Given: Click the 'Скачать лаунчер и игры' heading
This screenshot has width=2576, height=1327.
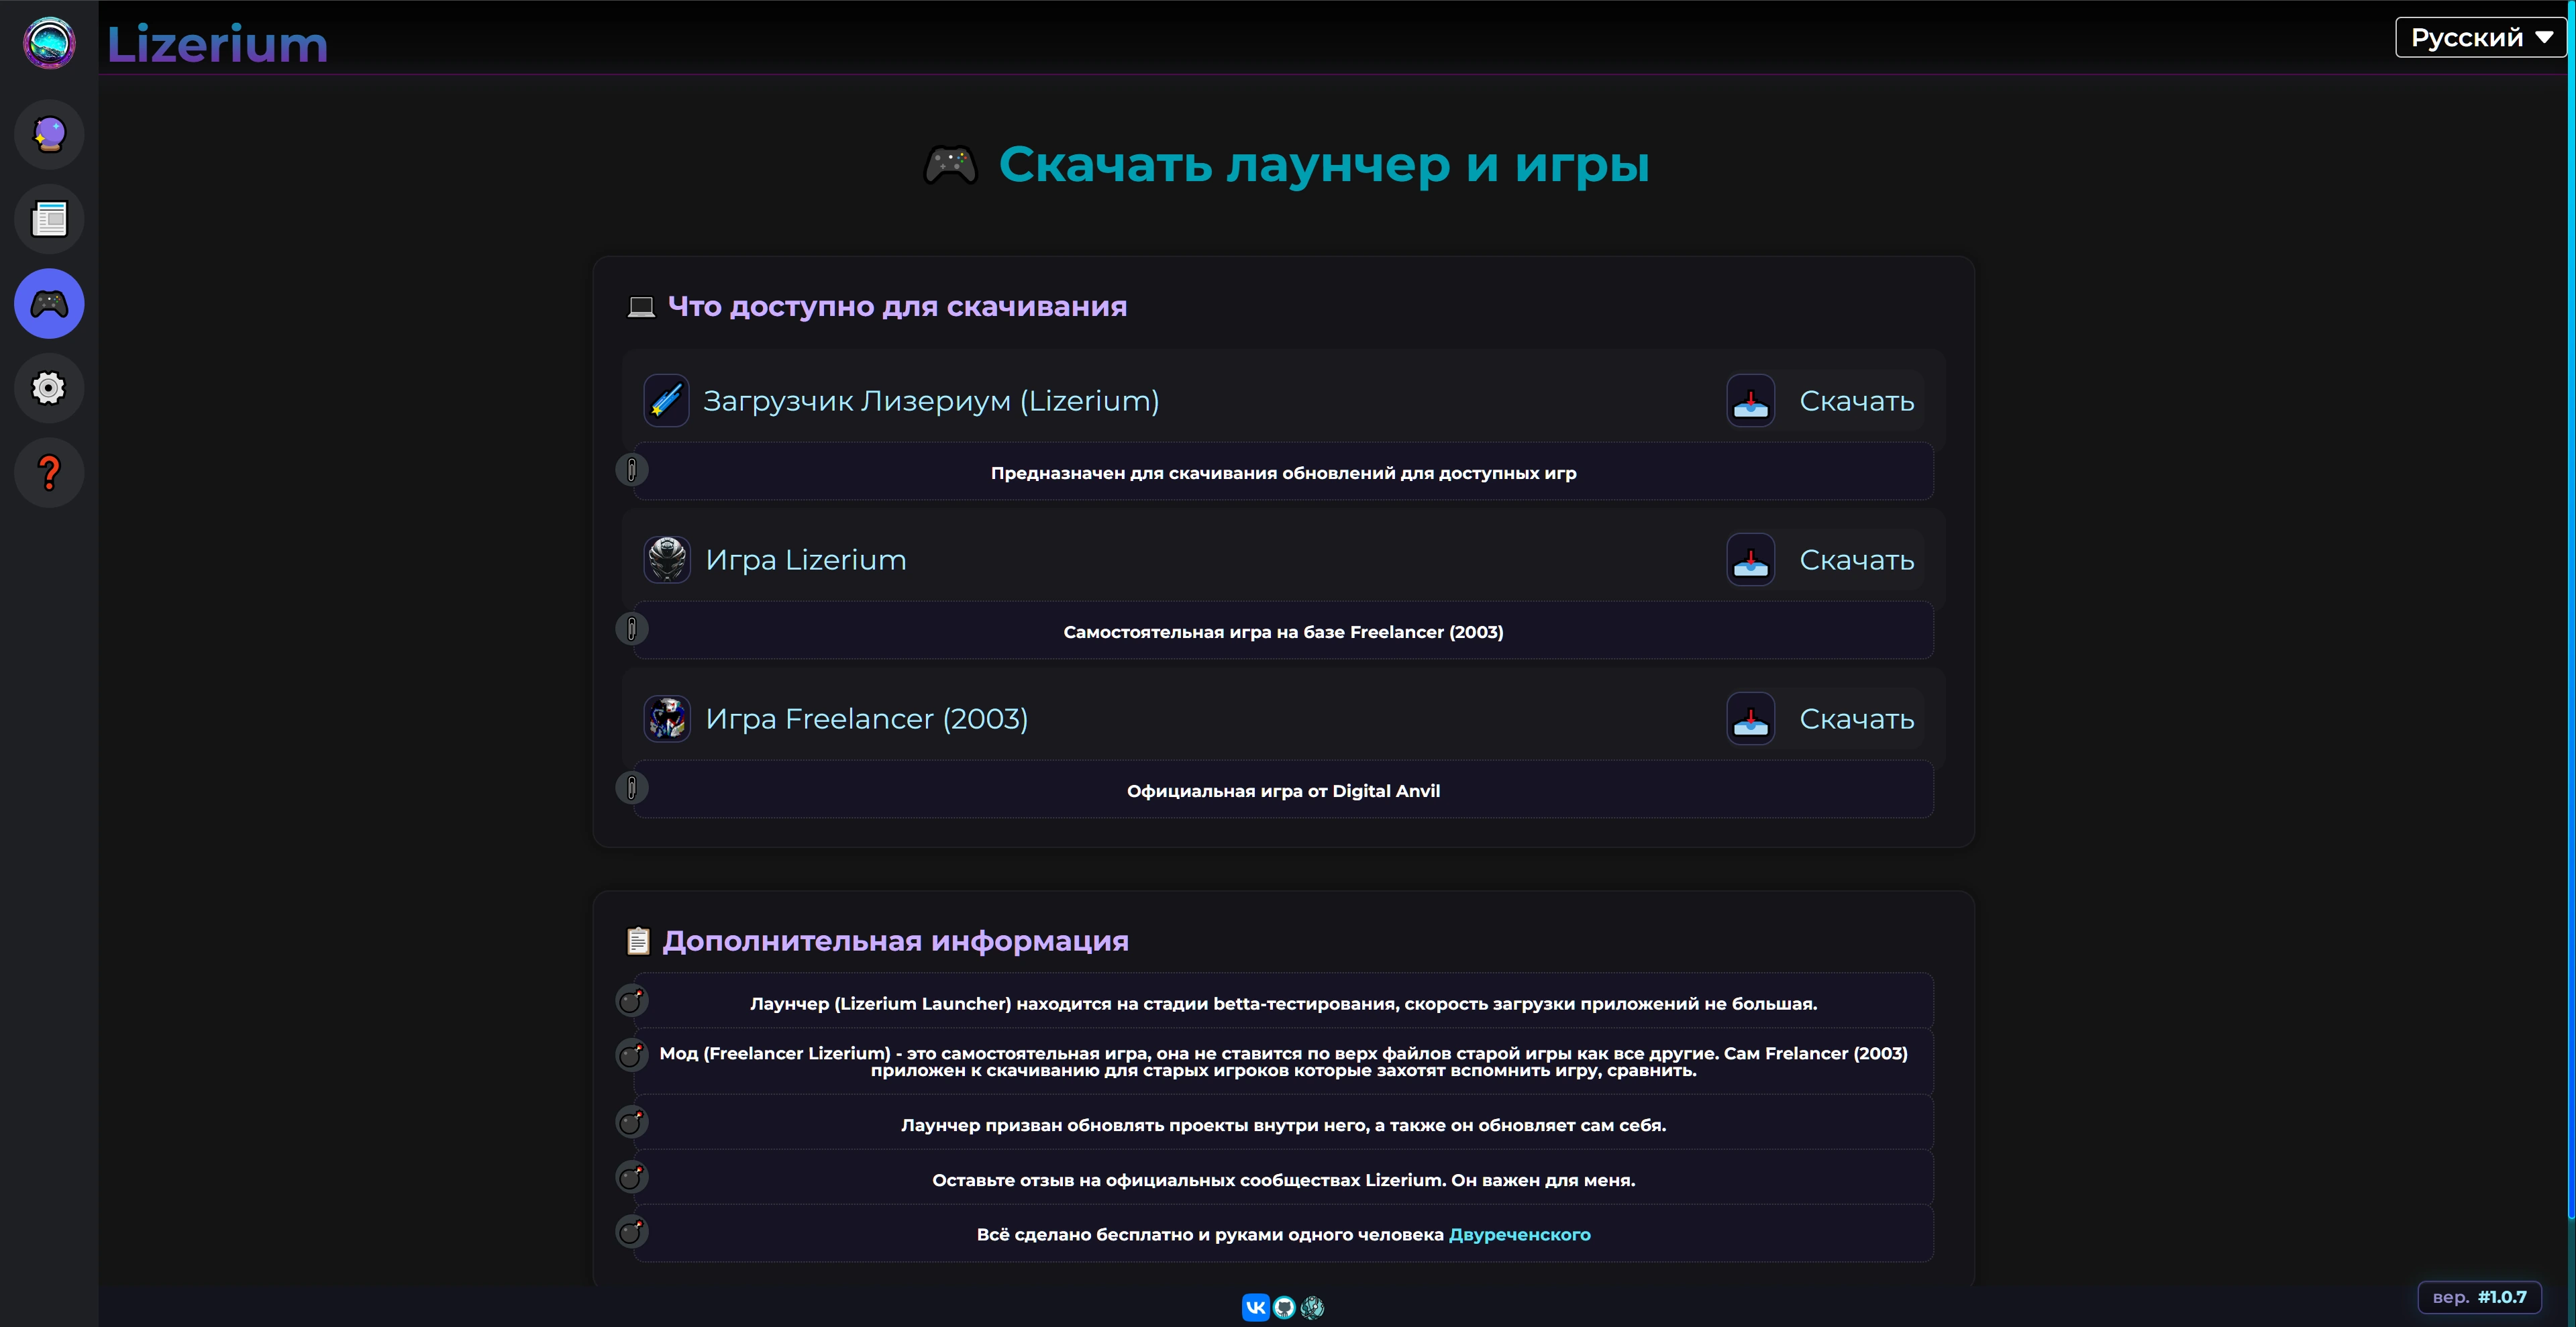Looking at the screenshot, I should [x=1324, y=164].
